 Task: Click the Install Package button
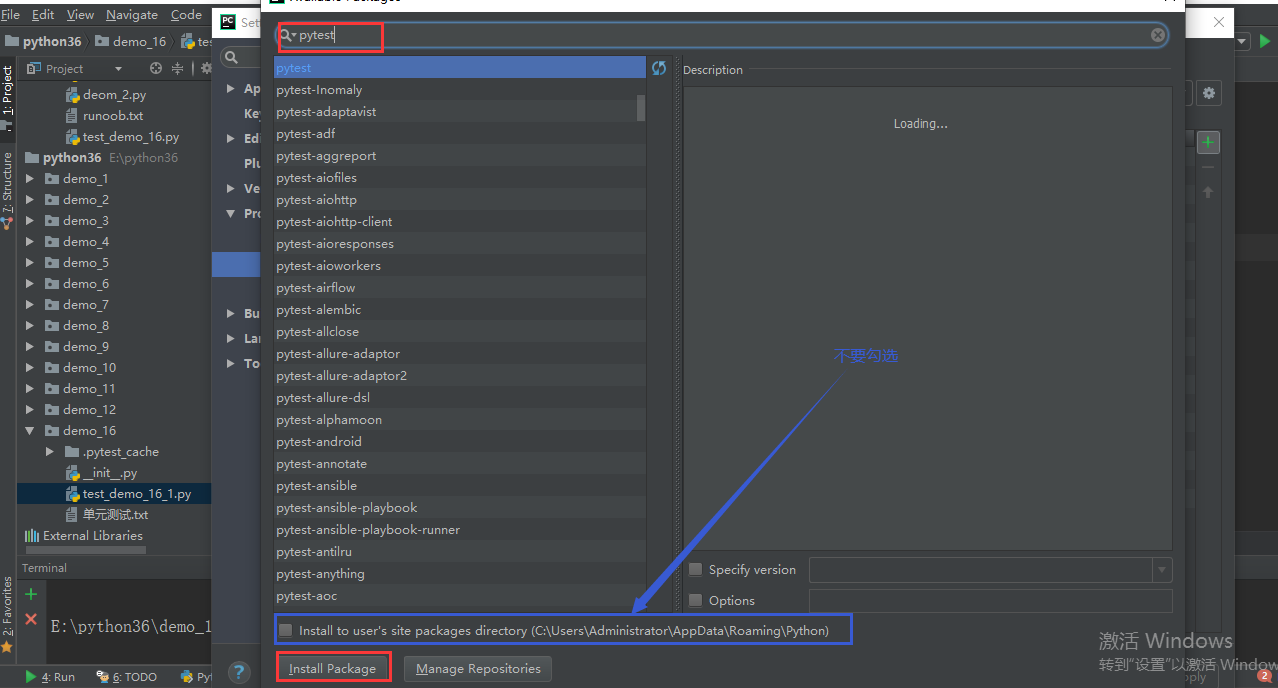point(332,669)
